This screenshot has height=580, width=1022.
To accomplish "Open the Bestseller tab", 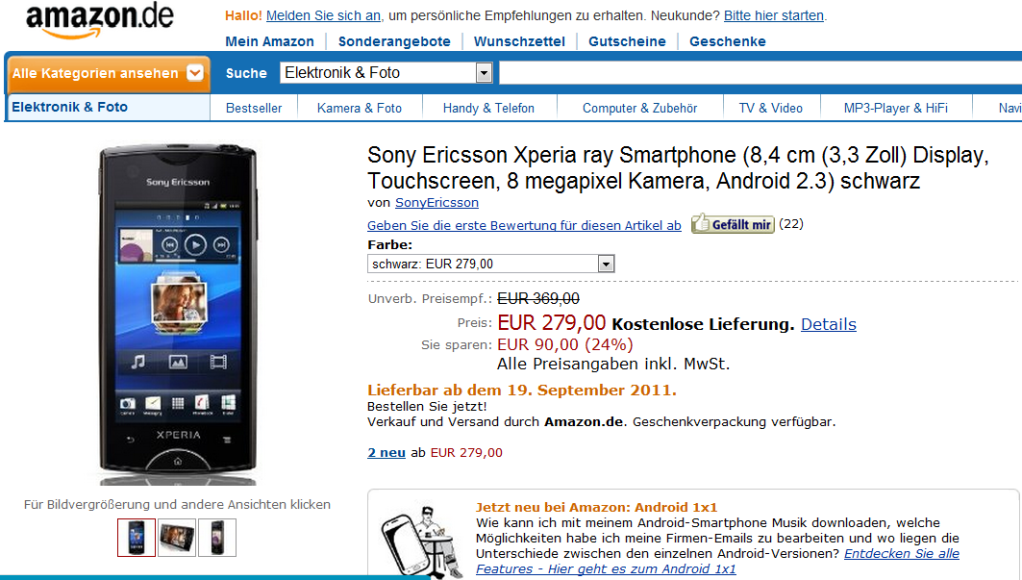I will pyautogui.click(x=254, y=108).
